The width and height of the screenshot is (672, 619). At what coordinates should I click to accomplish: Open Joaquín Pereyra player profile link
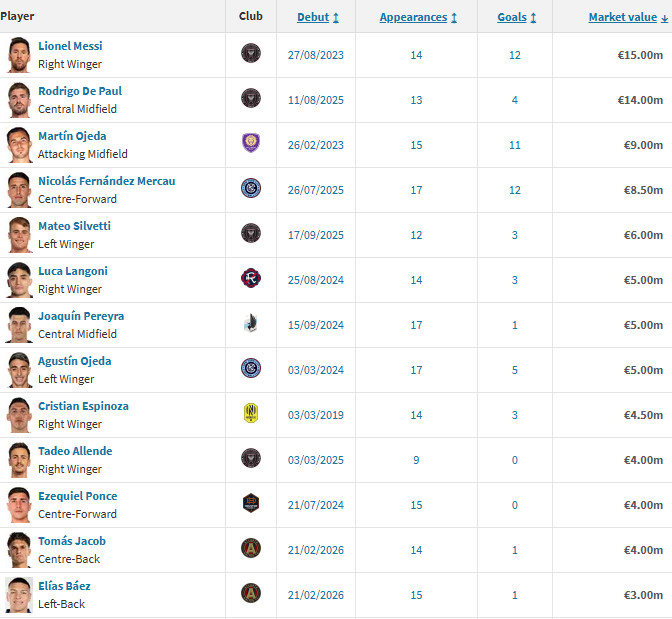pyautogui.click(x=81, y=316)
